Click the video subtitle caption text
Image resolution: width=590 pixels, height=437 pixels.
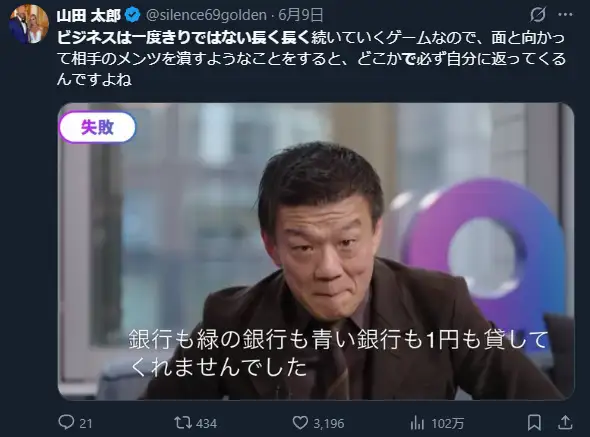(x=338, y=353)
